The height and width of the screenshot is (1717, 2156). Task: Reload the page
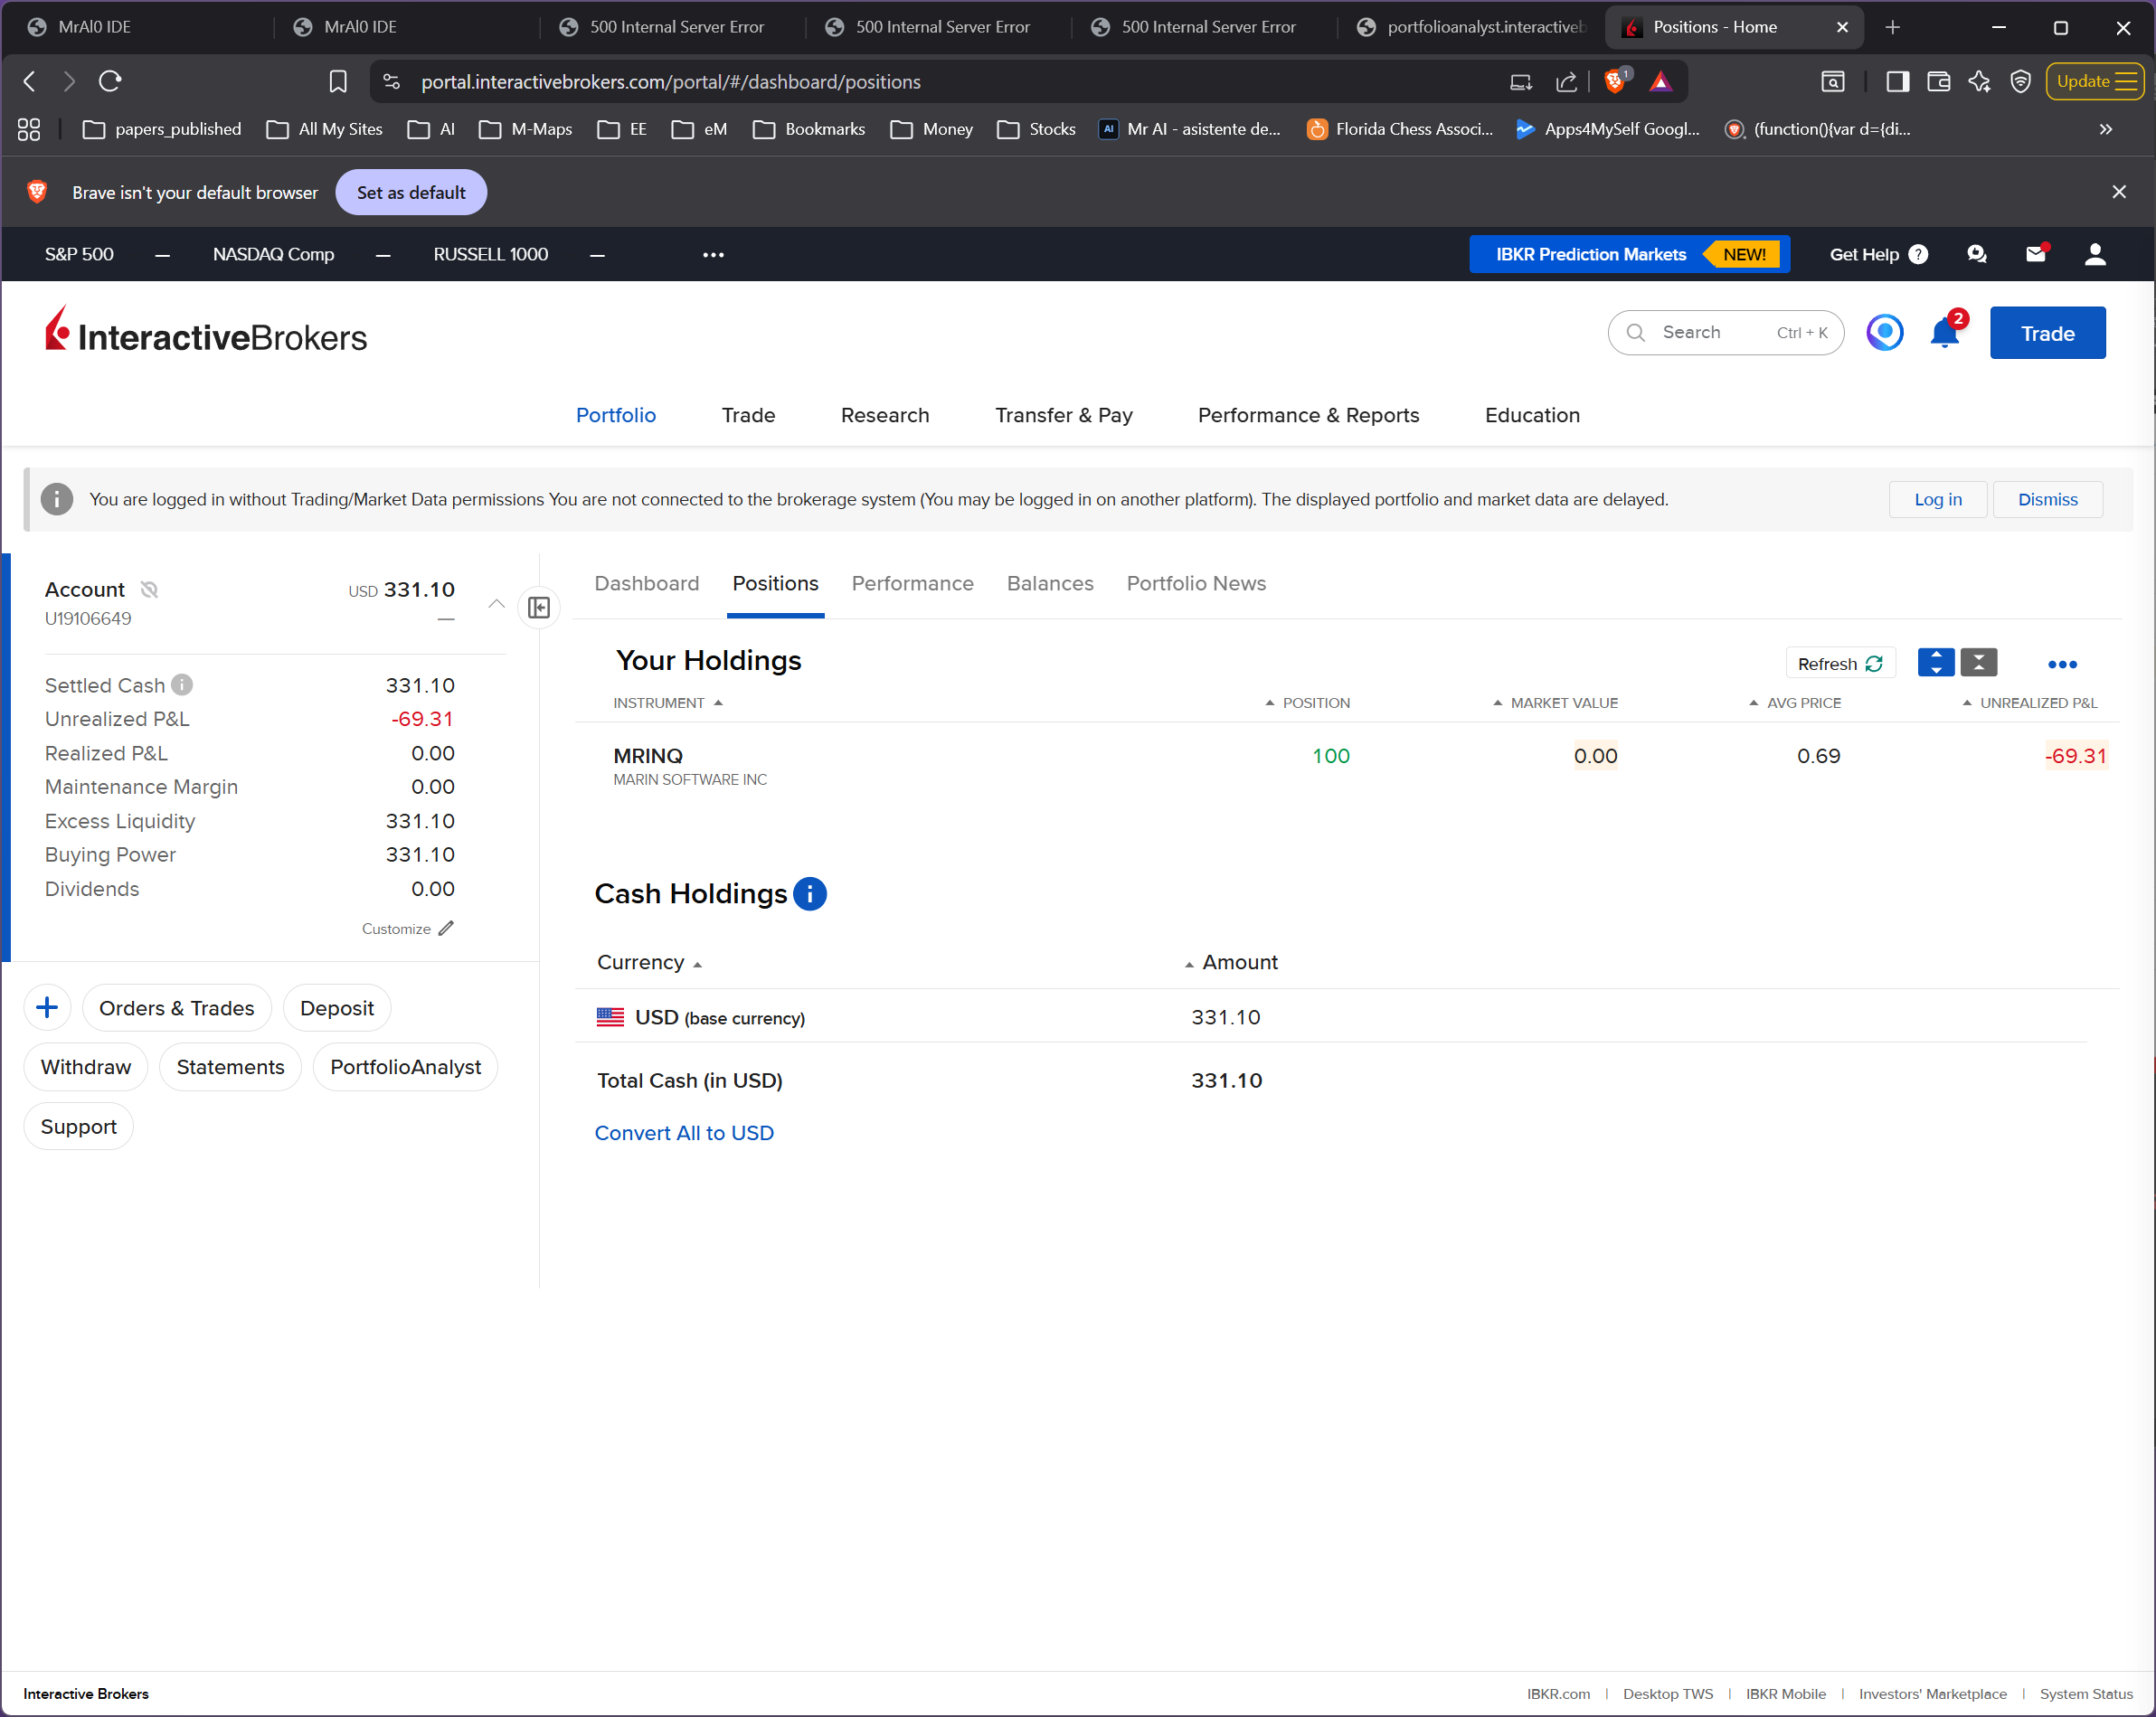(x=110, y=81)
